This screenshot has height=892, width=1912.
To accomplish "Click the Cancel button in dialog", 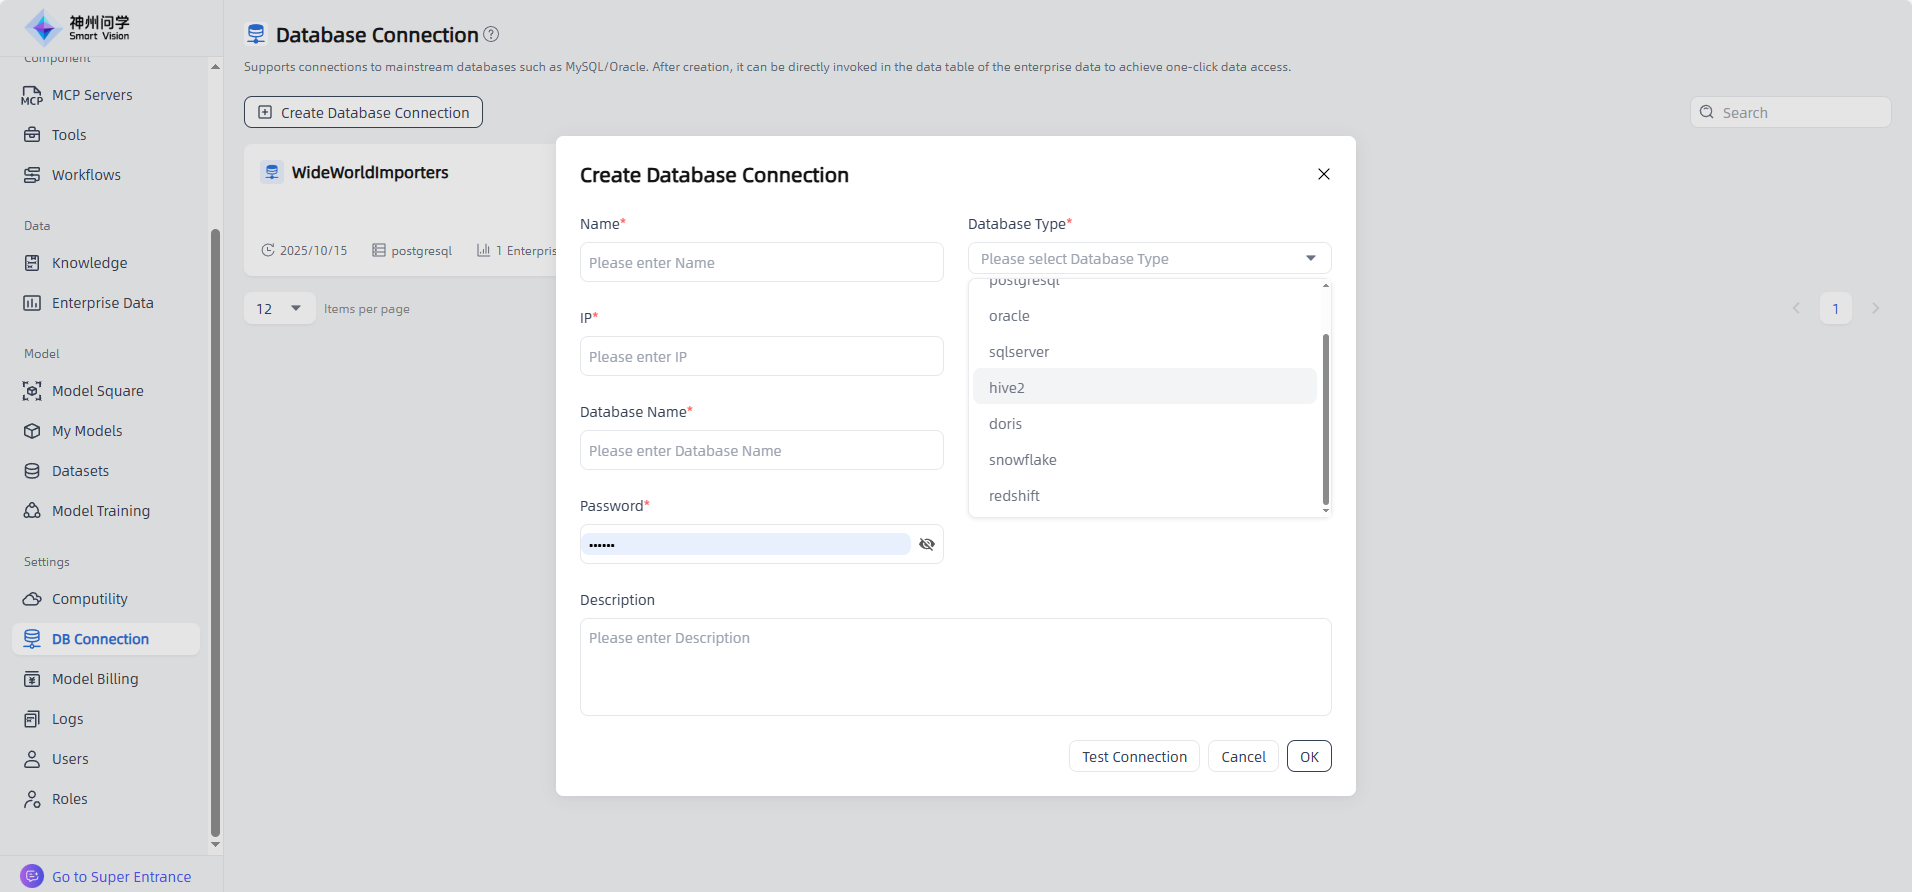I will pos(1243,757).
